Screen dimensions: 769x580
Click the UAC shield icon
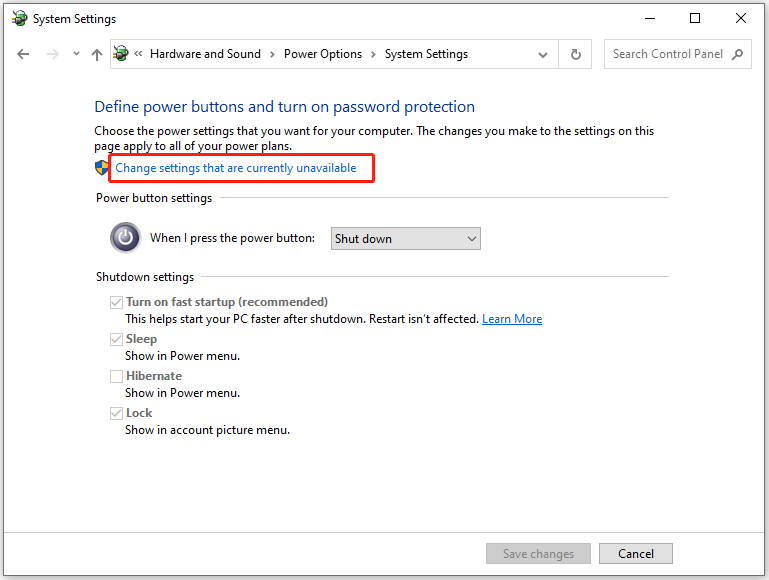[102, 168]
